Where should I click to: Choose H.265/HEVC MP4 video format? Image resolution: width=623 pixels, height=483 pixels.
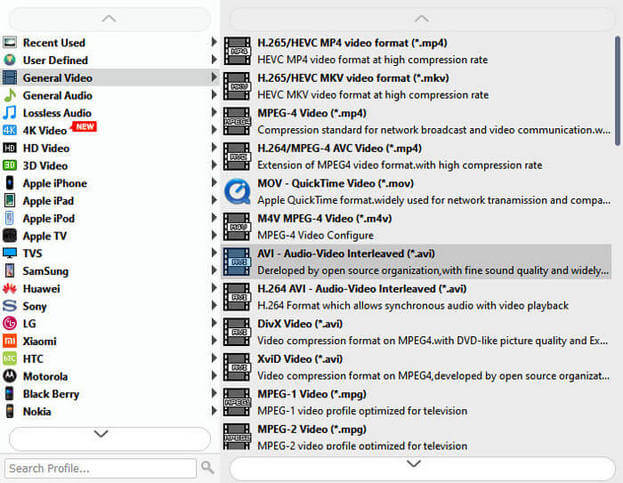coord(416,51)
